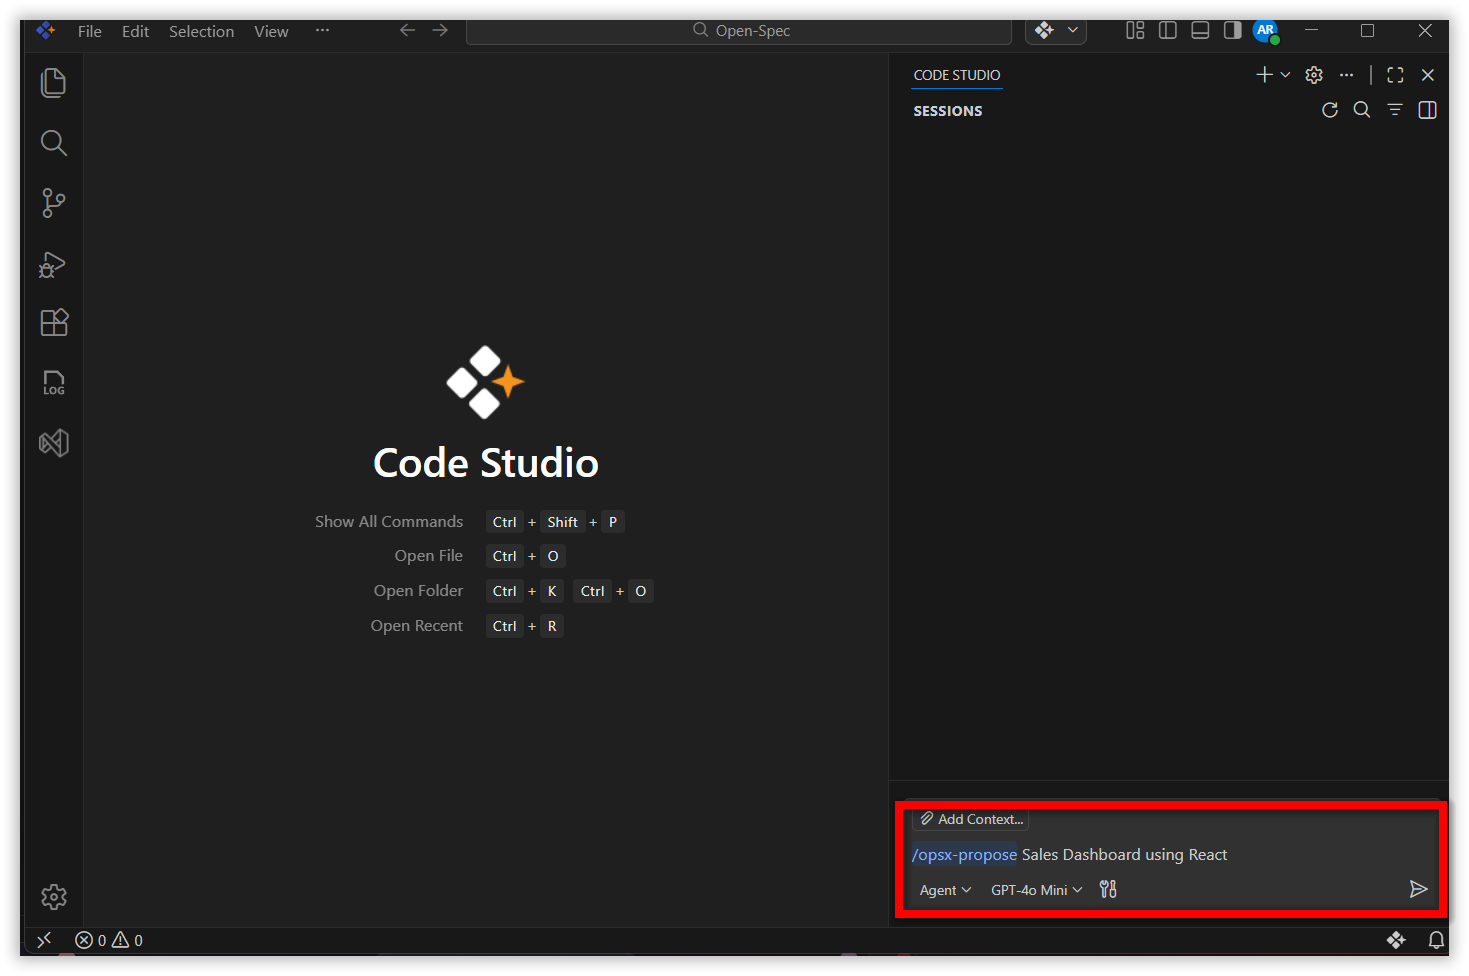Close the Code Studio panel
Viewport: 1469px width, 976px height.
tap(1428, 75)
